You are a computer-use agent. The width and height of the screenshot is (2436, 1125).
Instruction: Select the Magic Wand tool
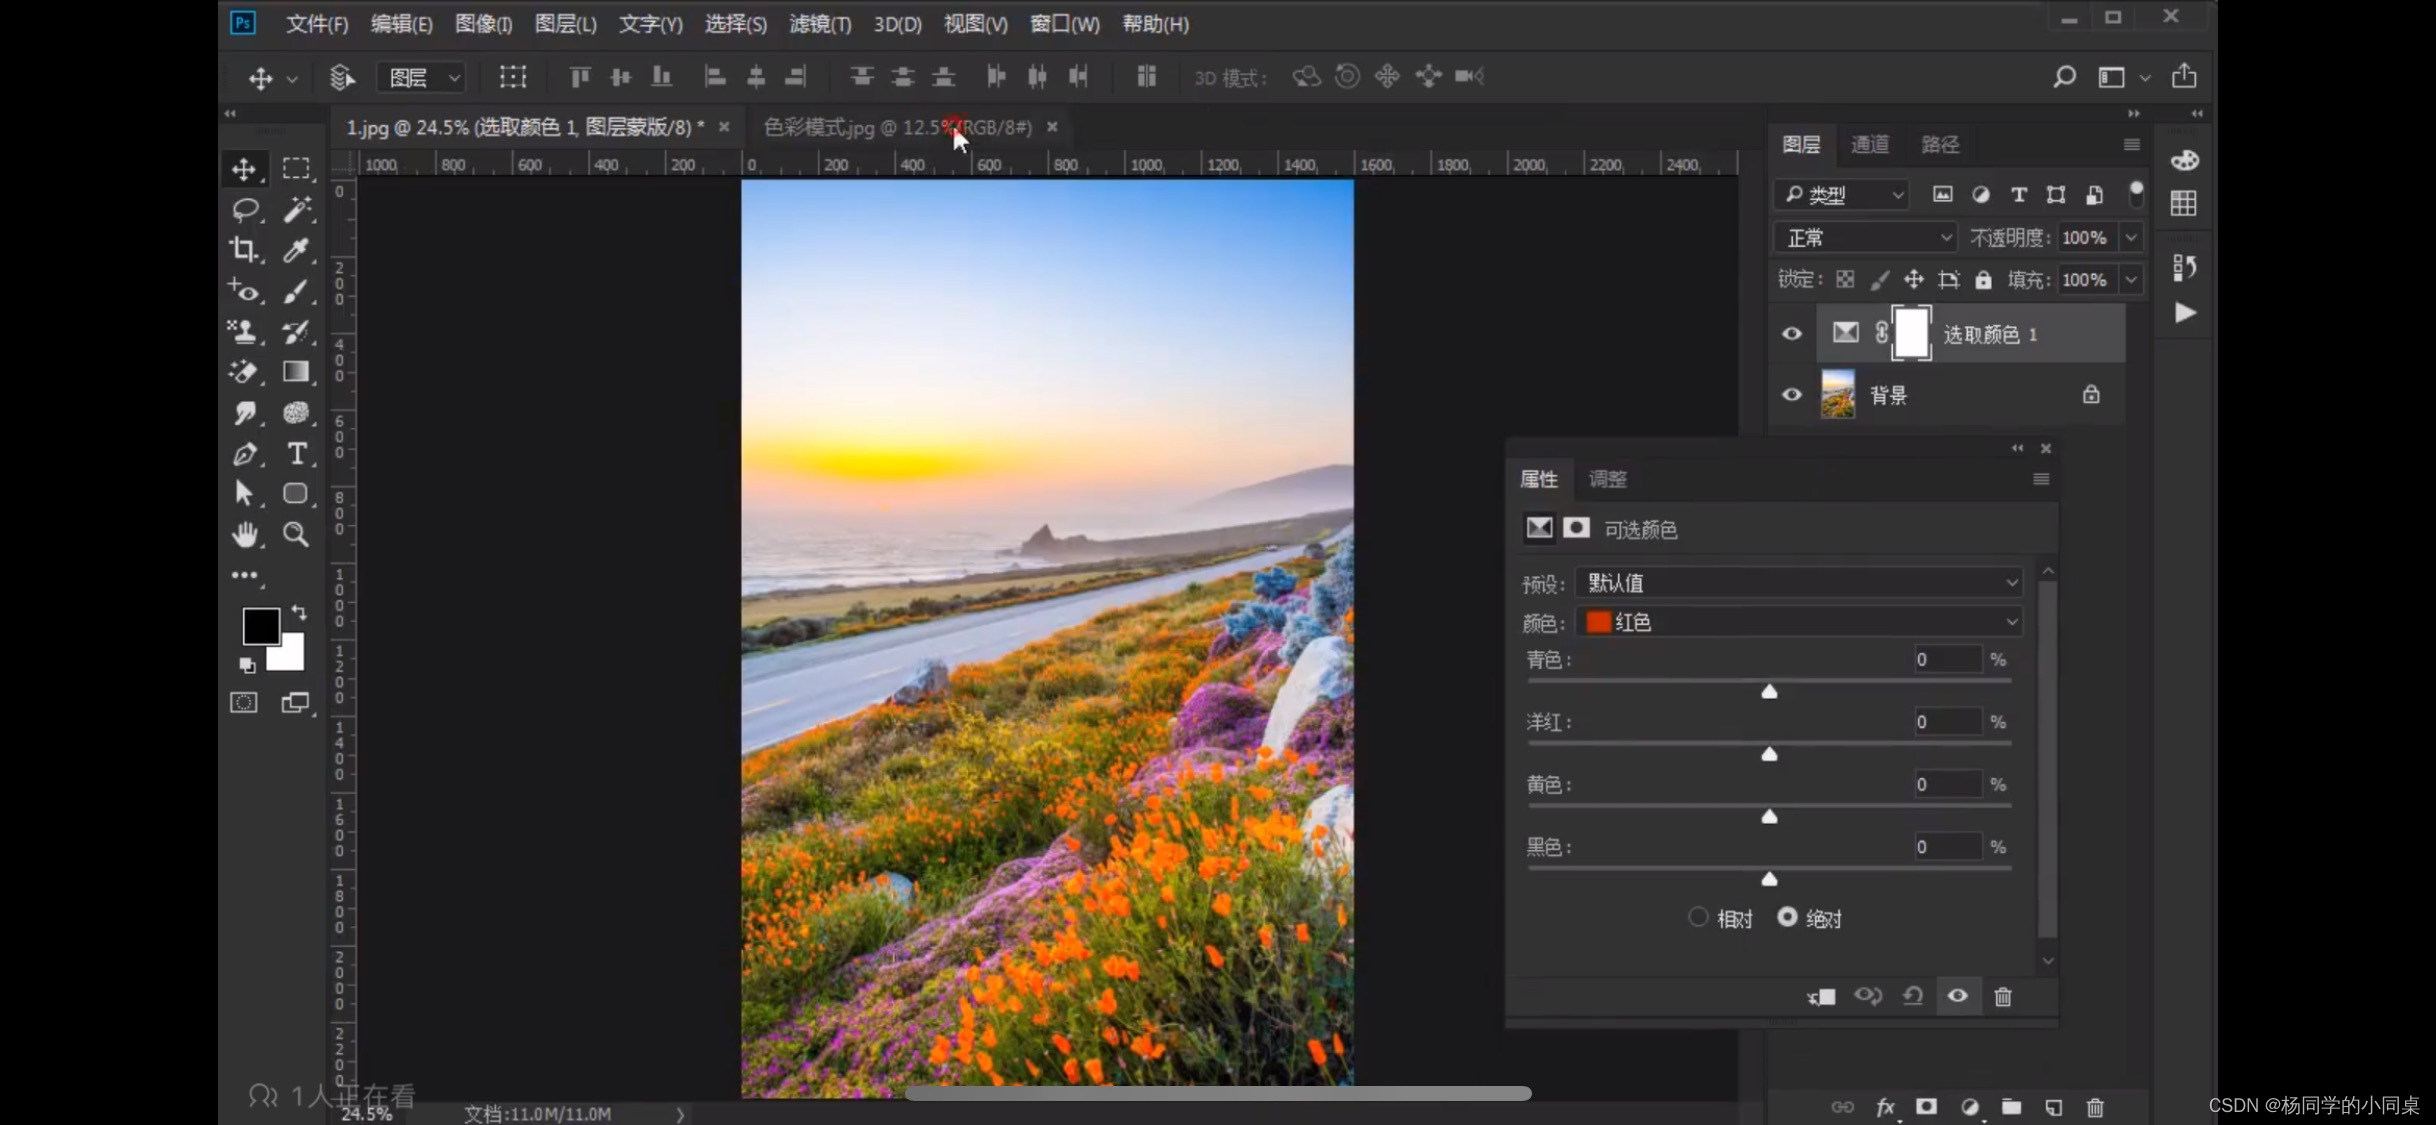[x=296, y=209]
